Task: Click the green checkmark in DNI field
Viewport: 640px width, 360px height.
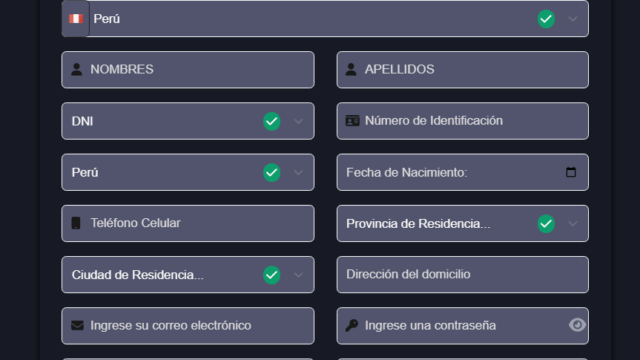Action: 272,121
